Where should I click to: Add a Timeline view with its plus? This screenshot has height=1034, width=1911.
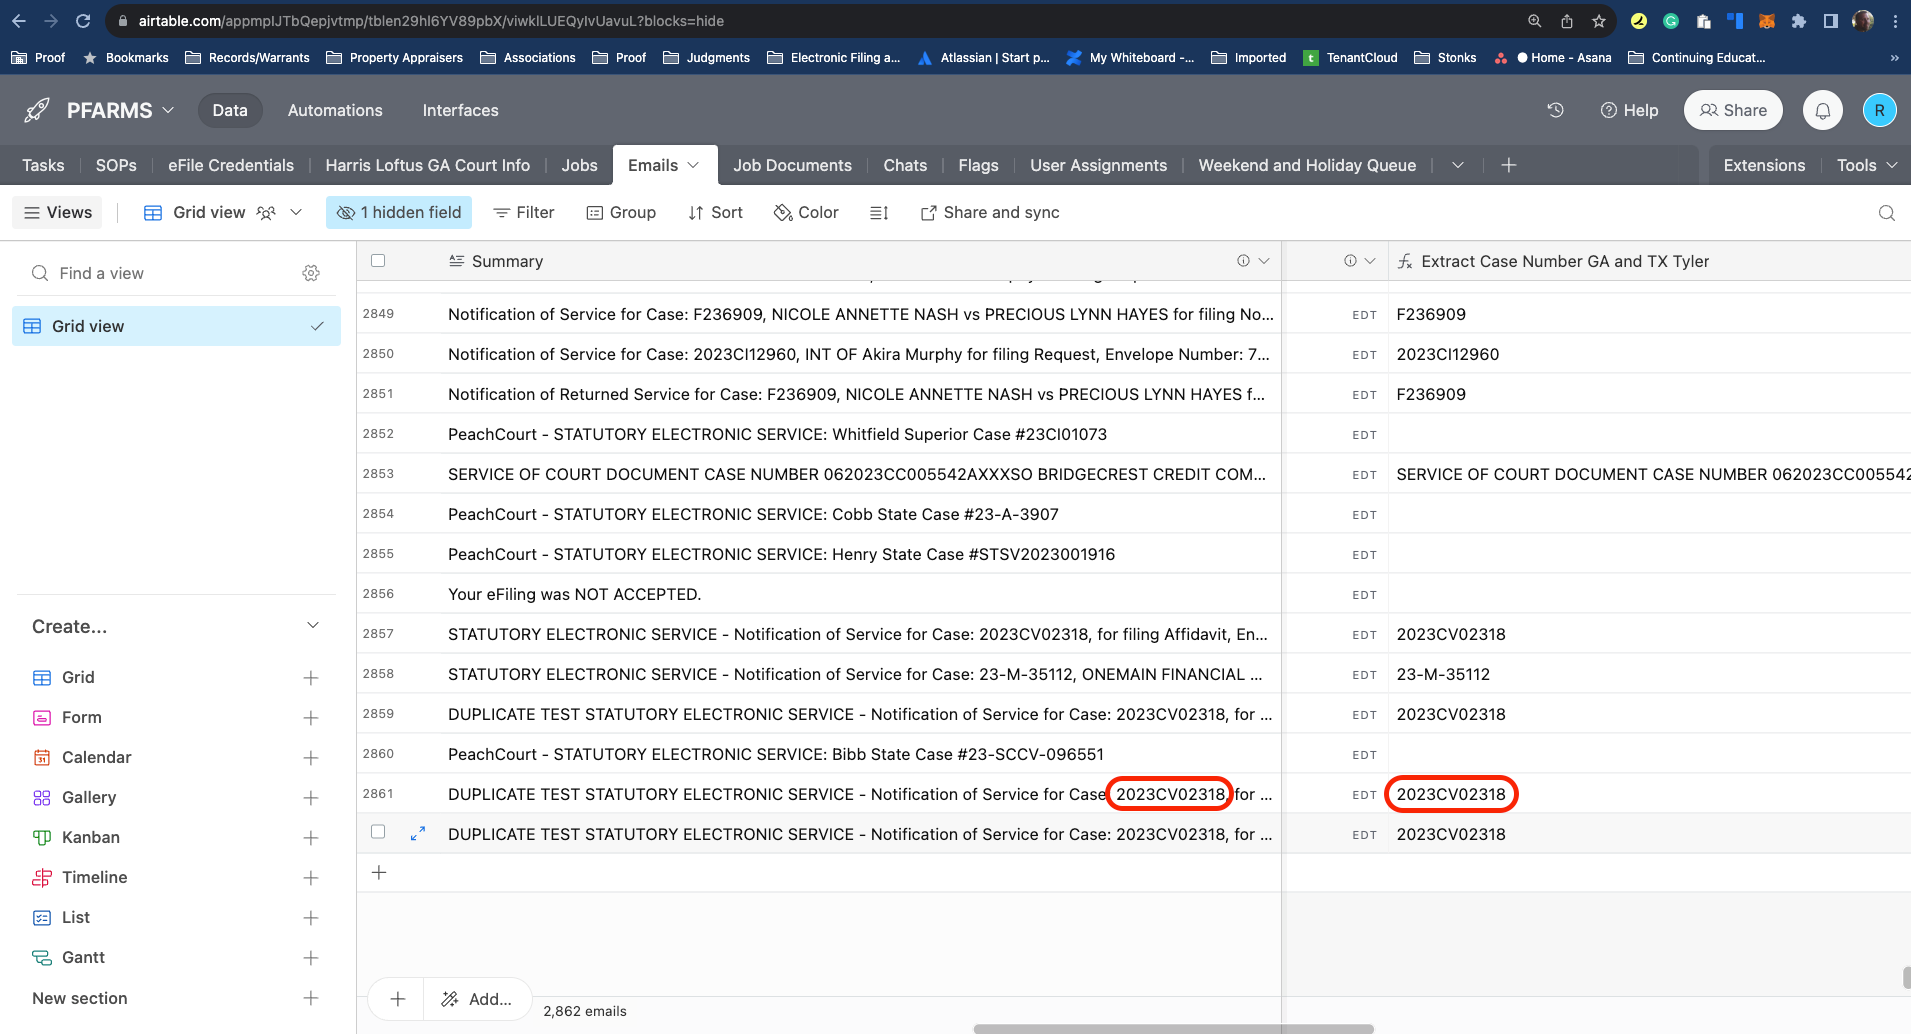tap(311, 878)
